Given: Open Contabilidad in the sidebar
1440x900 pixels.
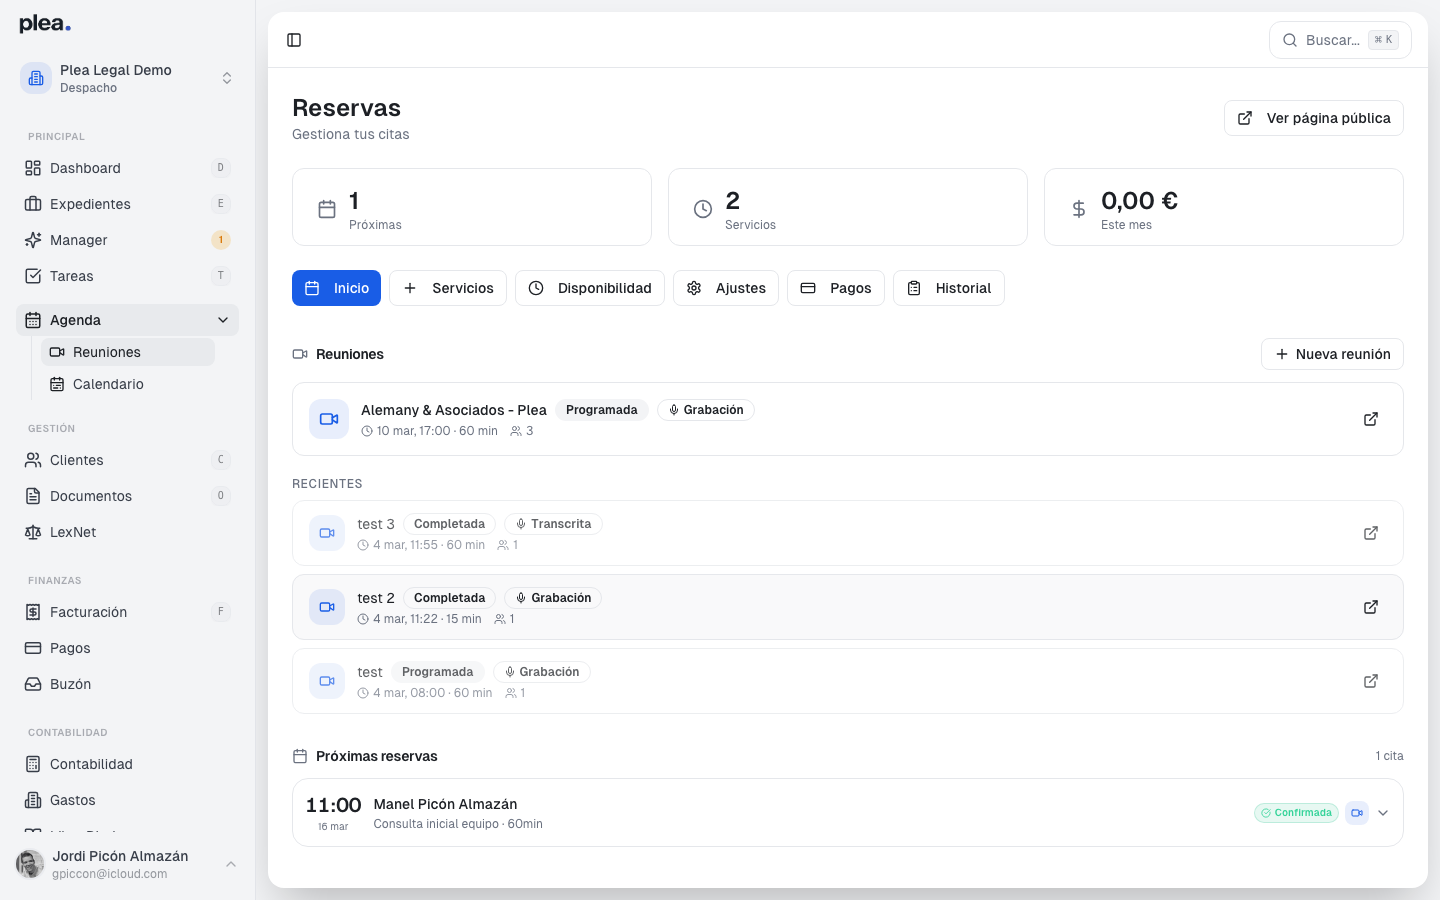Looking at the screenshot, I should tap(128, 764).
